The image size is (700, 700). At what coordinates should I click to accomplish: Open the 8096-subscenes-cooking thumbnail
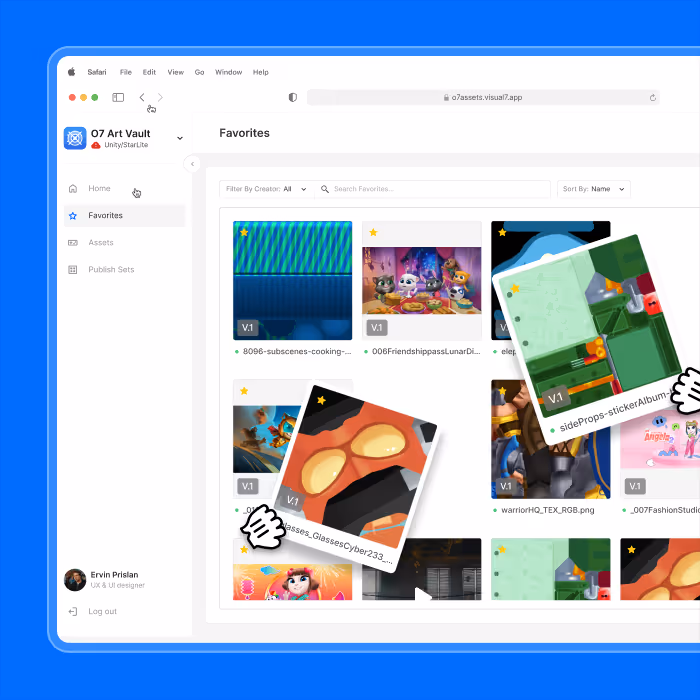click(292, 280)
